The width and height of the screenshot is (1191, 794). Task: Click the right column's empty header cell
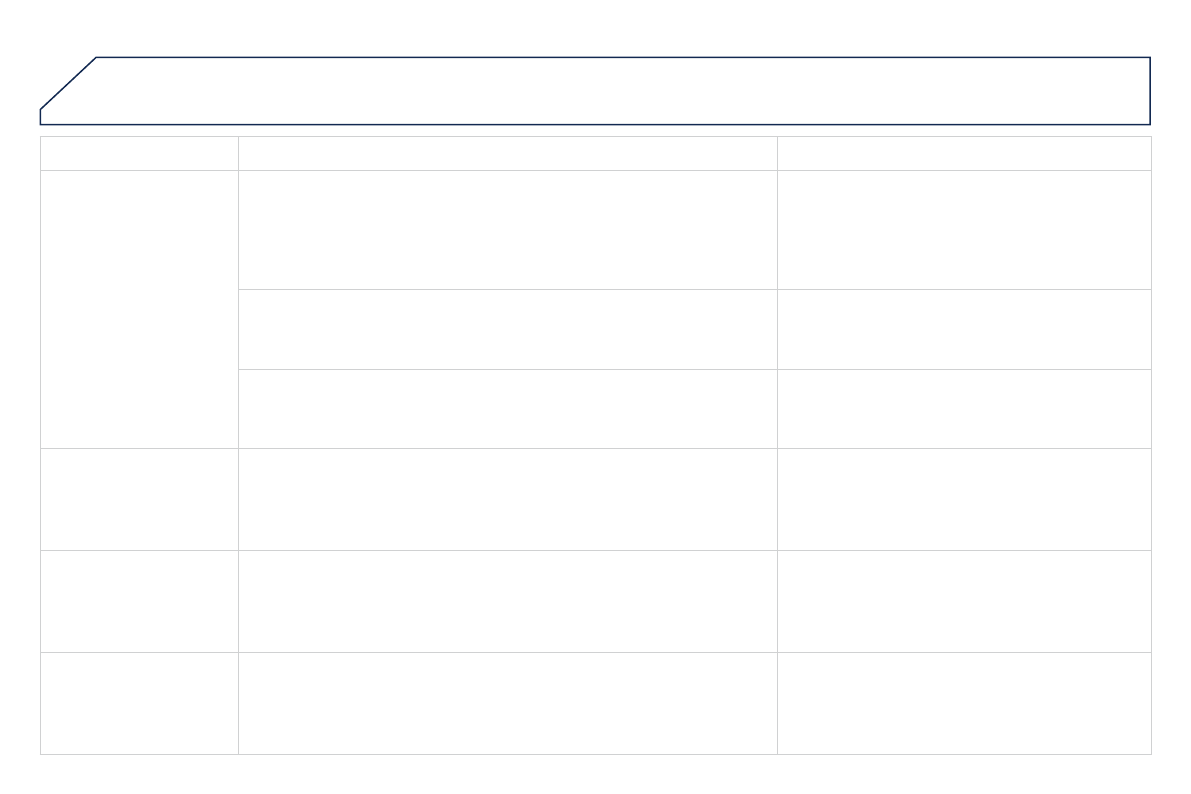point(964,153)
